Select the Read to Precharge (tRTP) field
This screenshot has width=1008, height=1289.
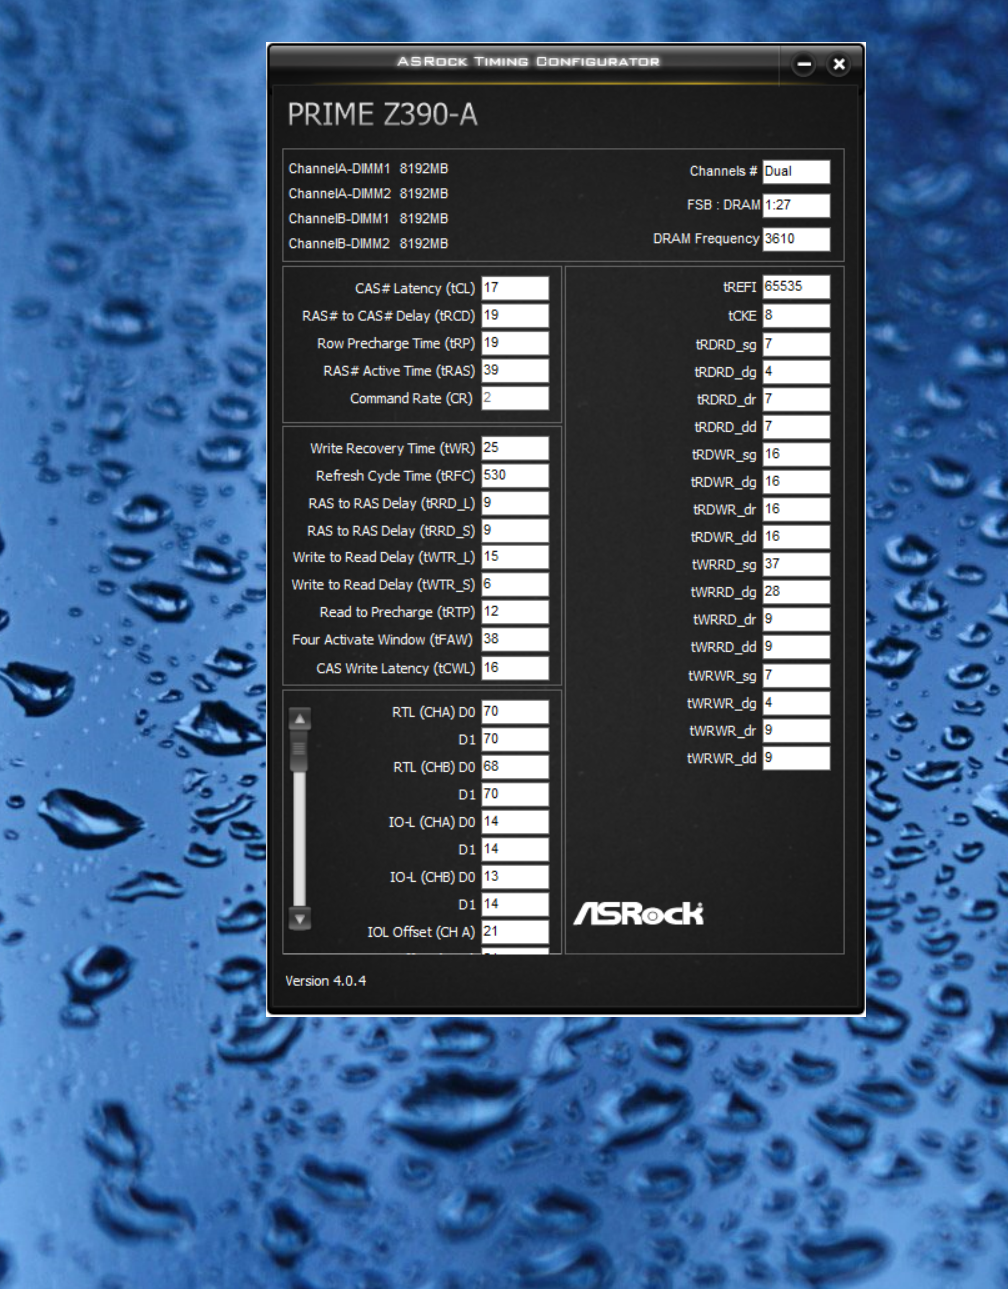tap(515, 612)
